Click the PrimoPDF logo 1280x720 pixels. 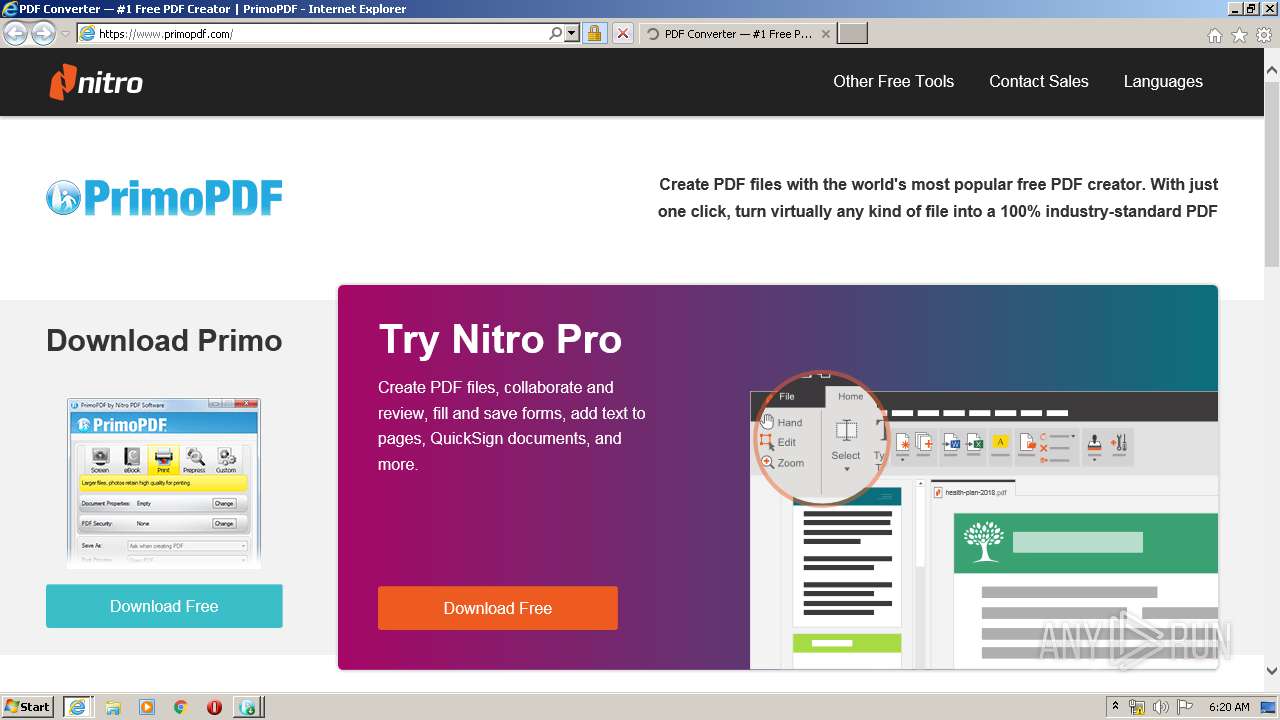click(164, 197)
